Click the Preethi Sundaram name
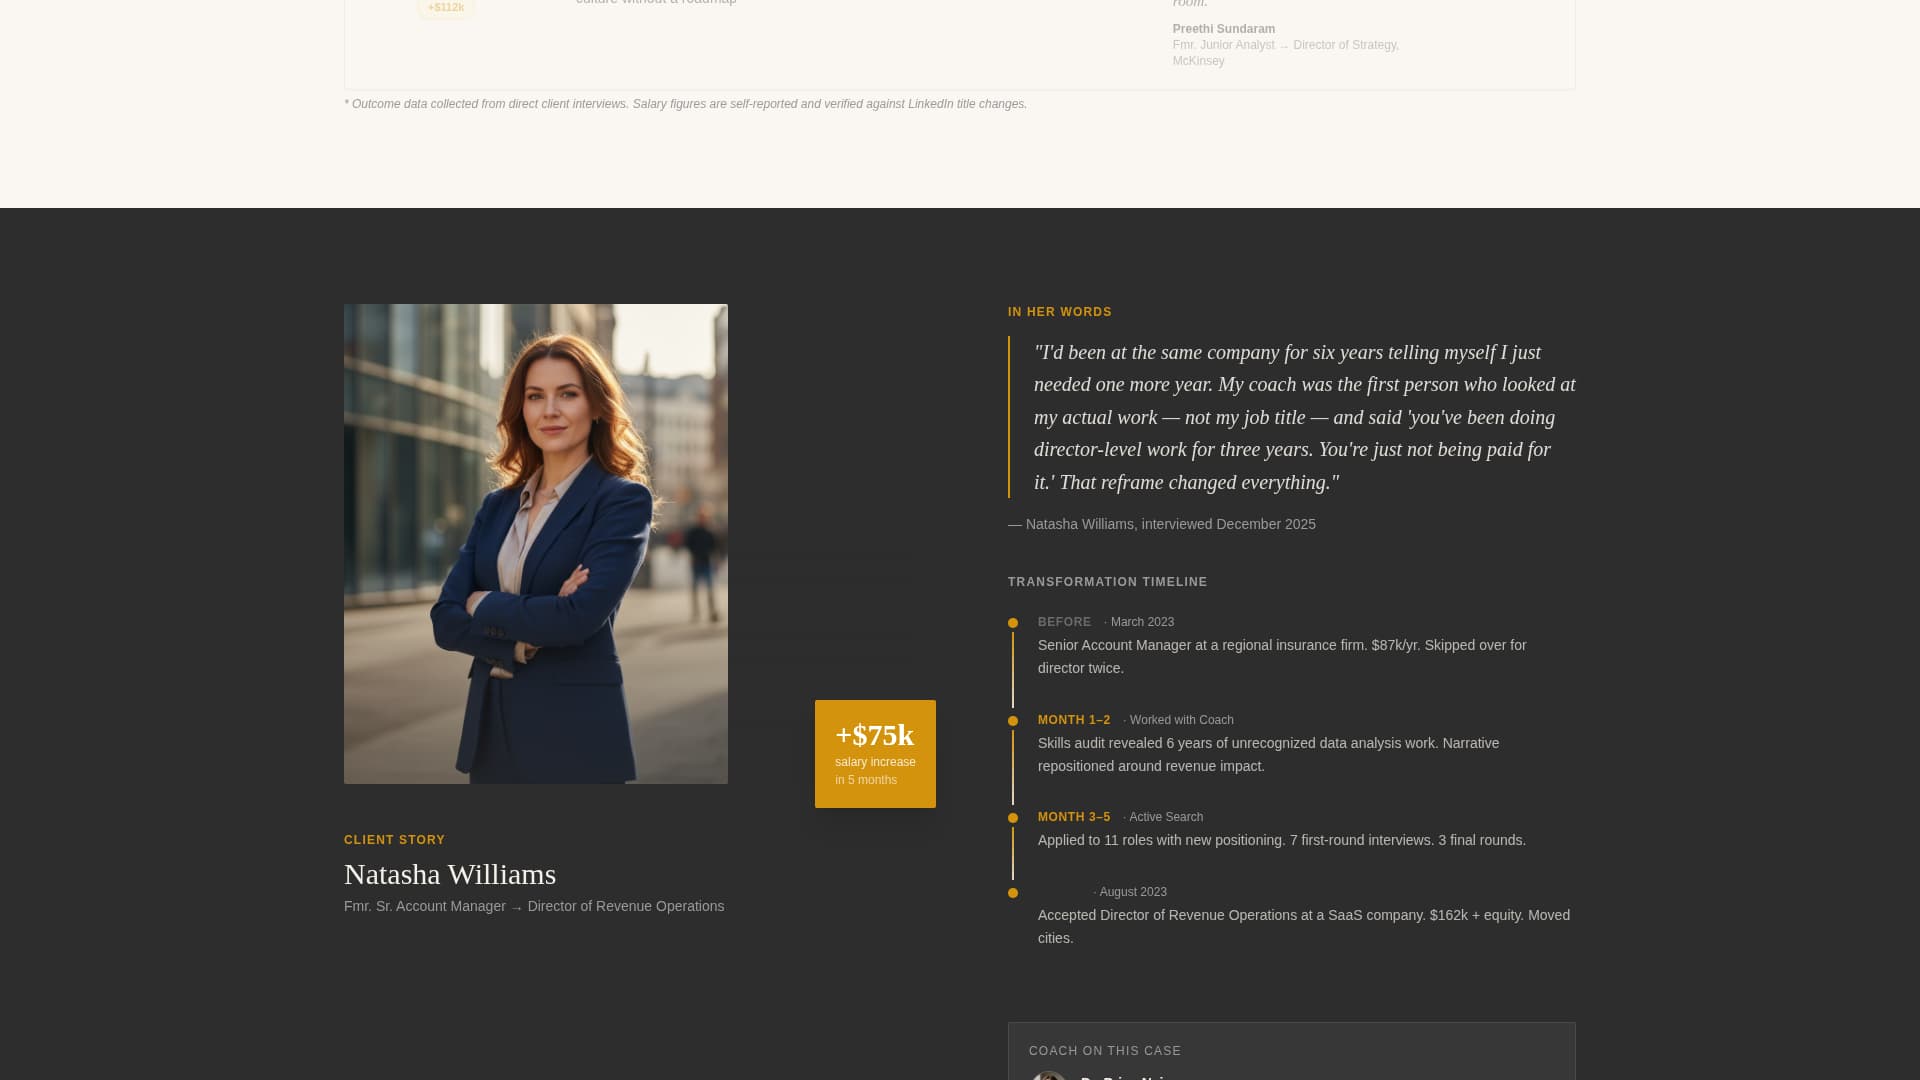 point(1224,29)
